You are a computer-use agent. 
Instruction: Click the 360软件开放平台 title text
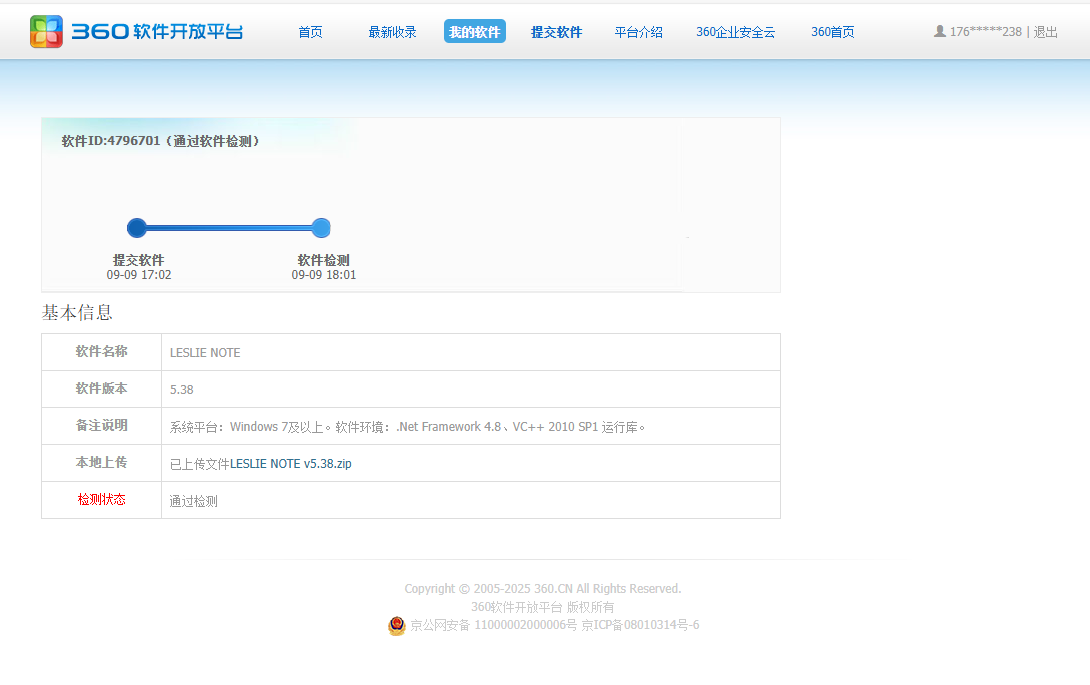pos(157,31)
